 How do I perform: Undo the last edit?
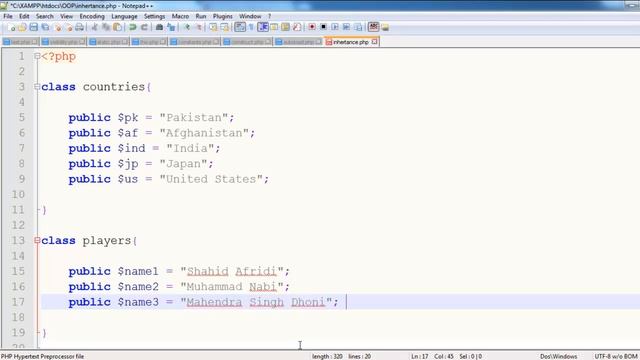click(133, 27)
